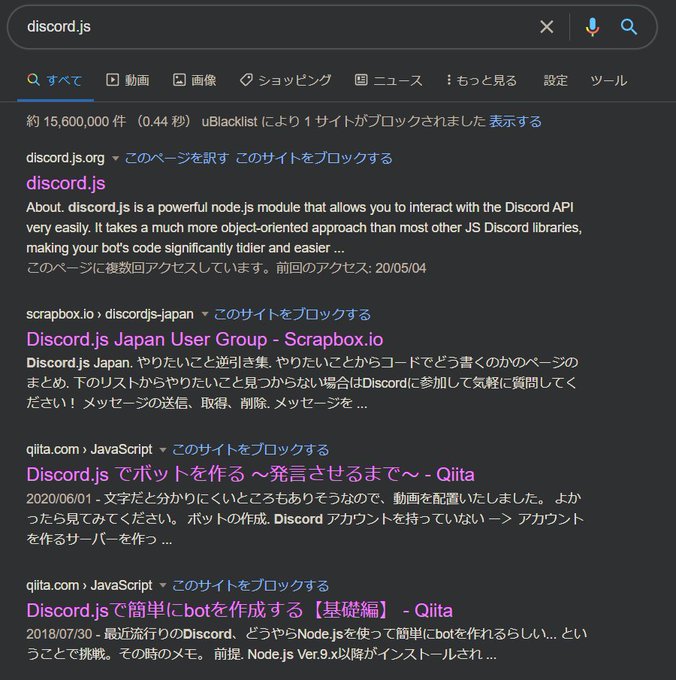The width and height of the screenshot is (676, 680).
Task: Open the ニュース tab
Action: coord(389,80)
